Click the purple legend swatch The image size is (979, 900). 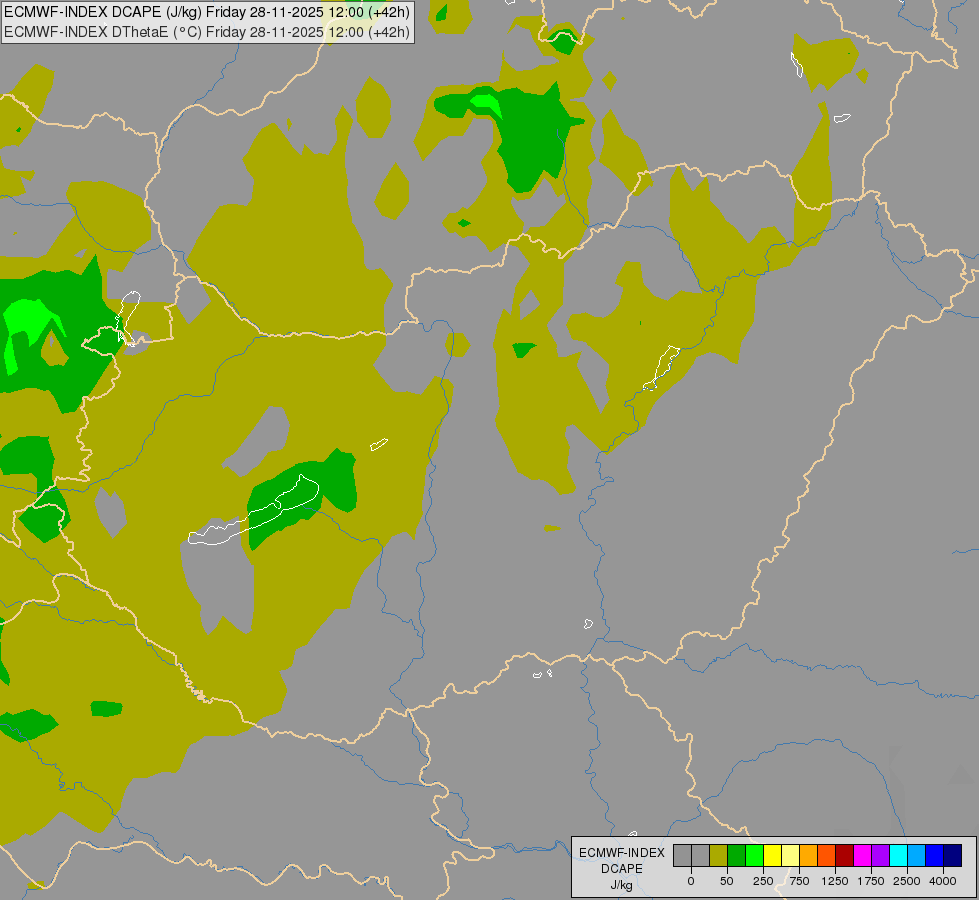tap(881, 855)
